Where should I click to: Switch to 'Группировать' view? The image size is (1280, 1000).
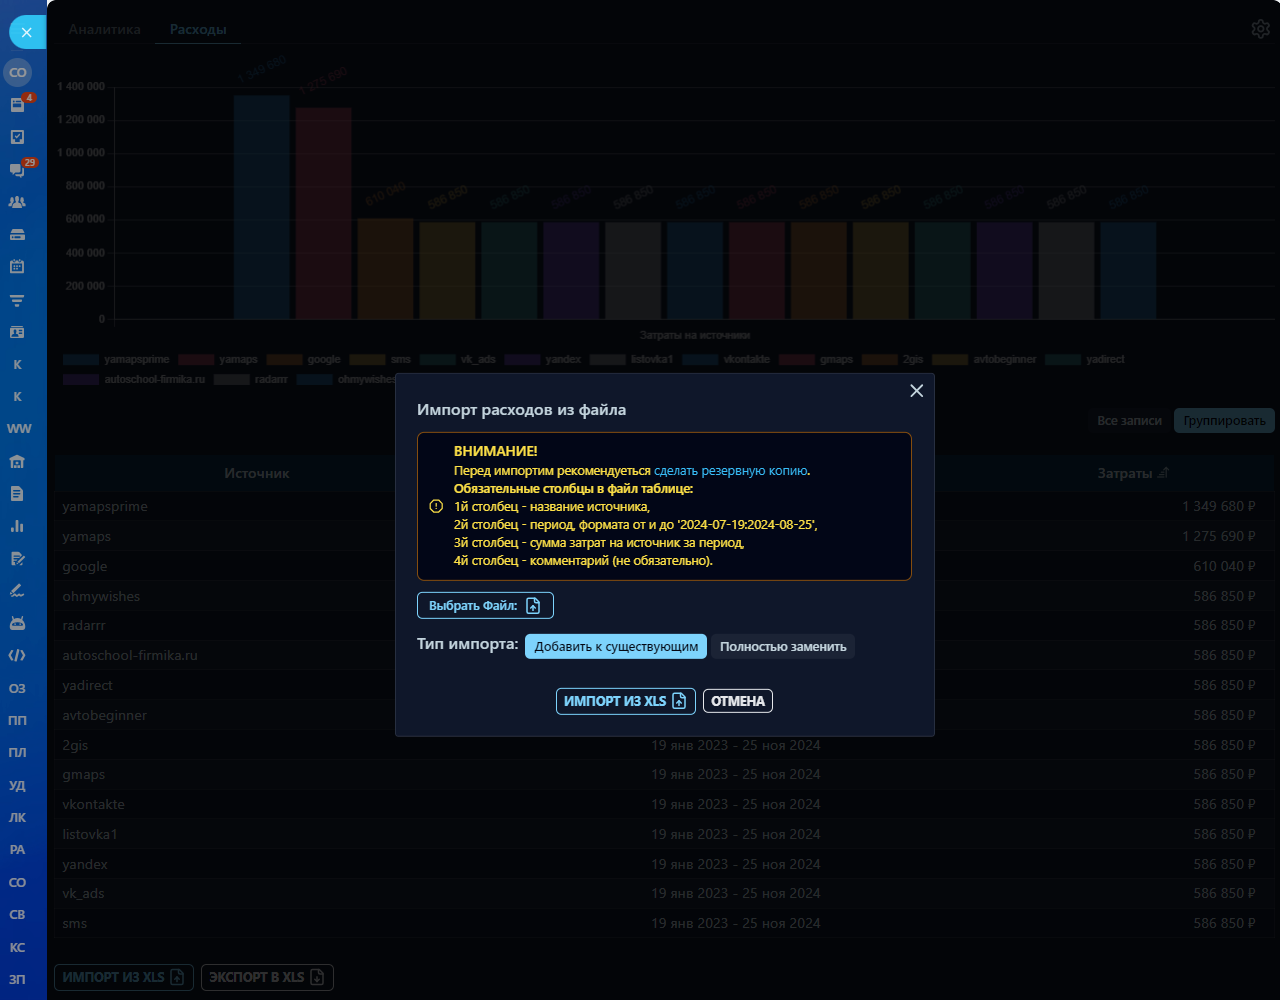pos(1224,420)
